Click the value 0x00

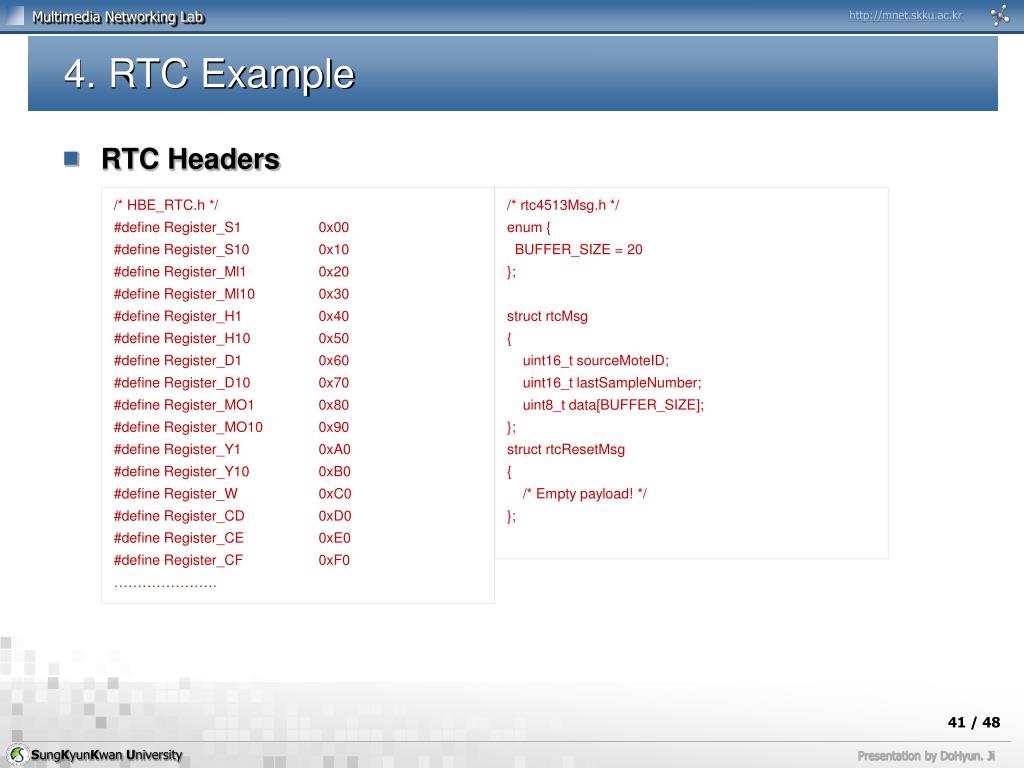coord(334,227)
